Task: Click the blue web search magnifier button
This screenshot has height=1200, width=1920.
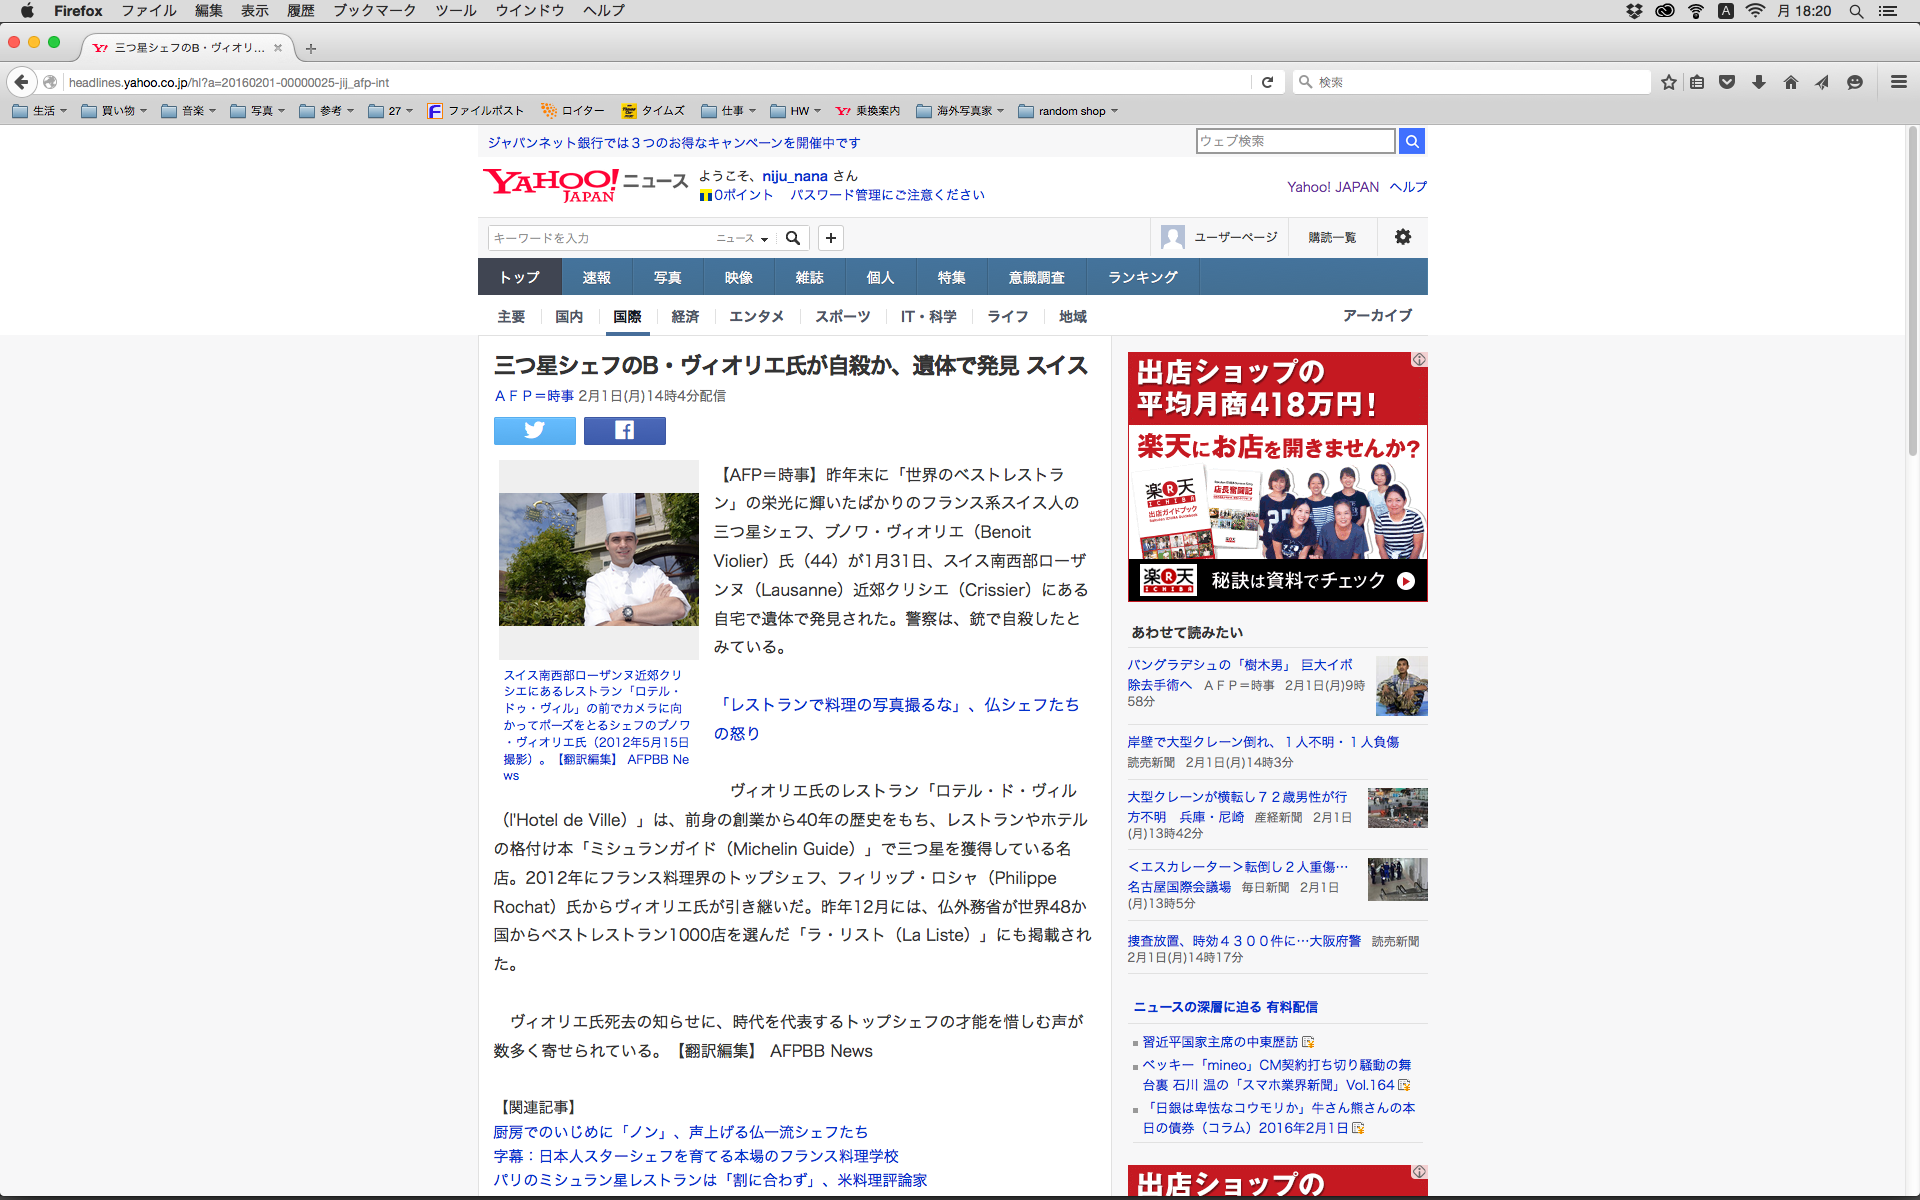Action: [1411, 141]
